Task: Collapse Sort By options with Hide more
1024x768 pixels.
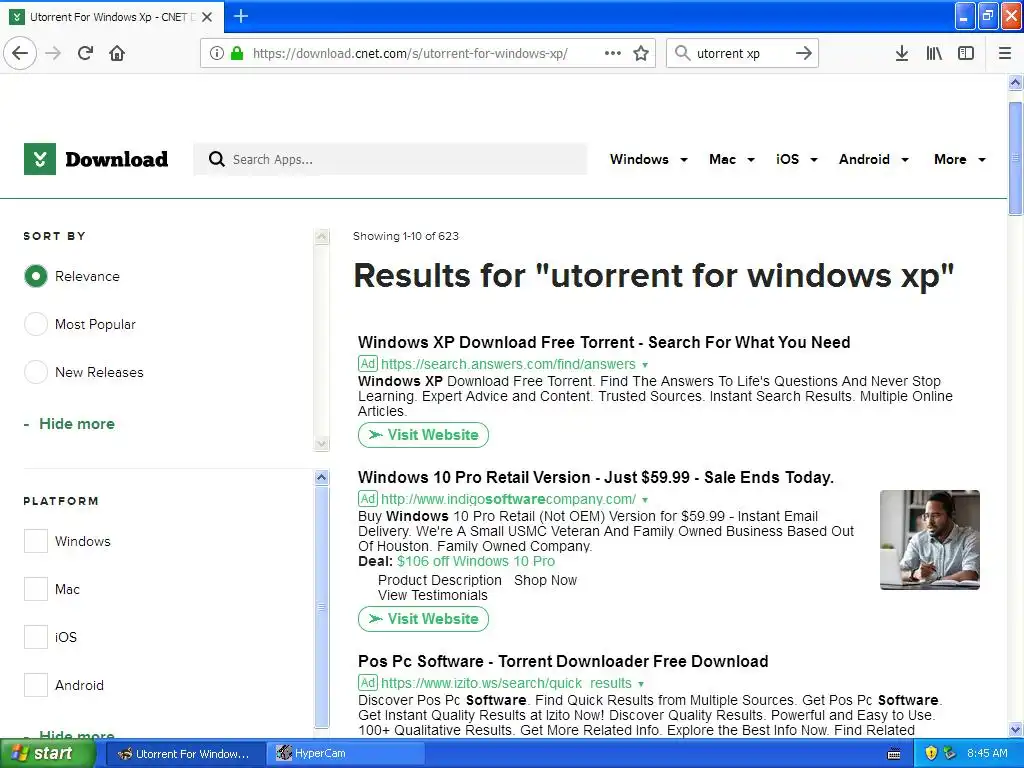Action: [x=69, y=424]
